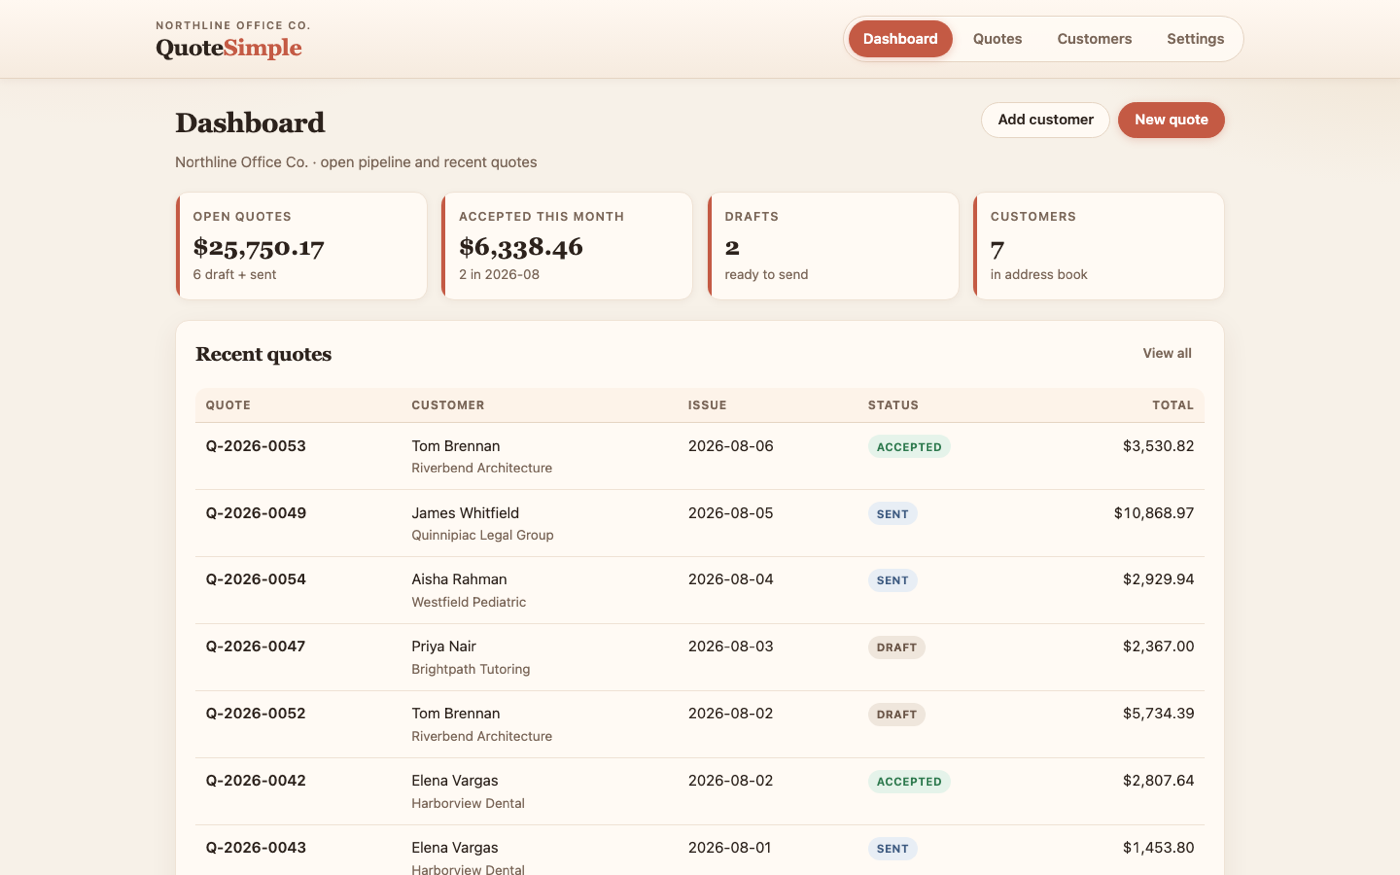Viewport: 1400px width, 875px height.
Task: Click the total $1,453.80
Action: (1158, 847)
